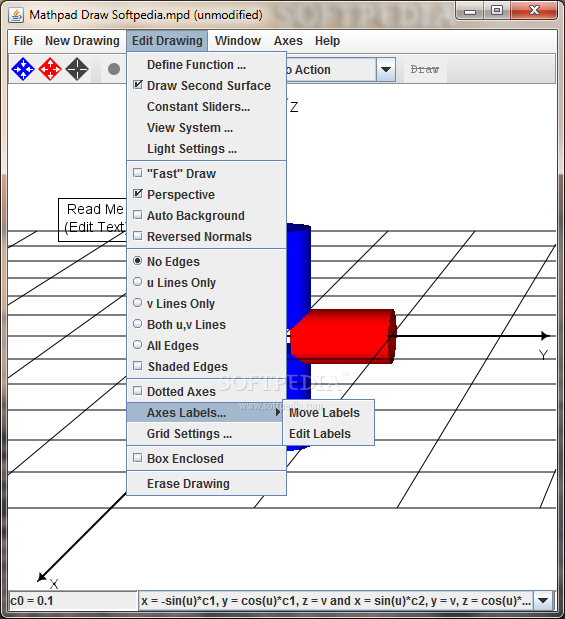Image resolution: width=565 pixels, height=619 pixels.
Task: Open Light Settings
Action: click(x=206, y=148)
